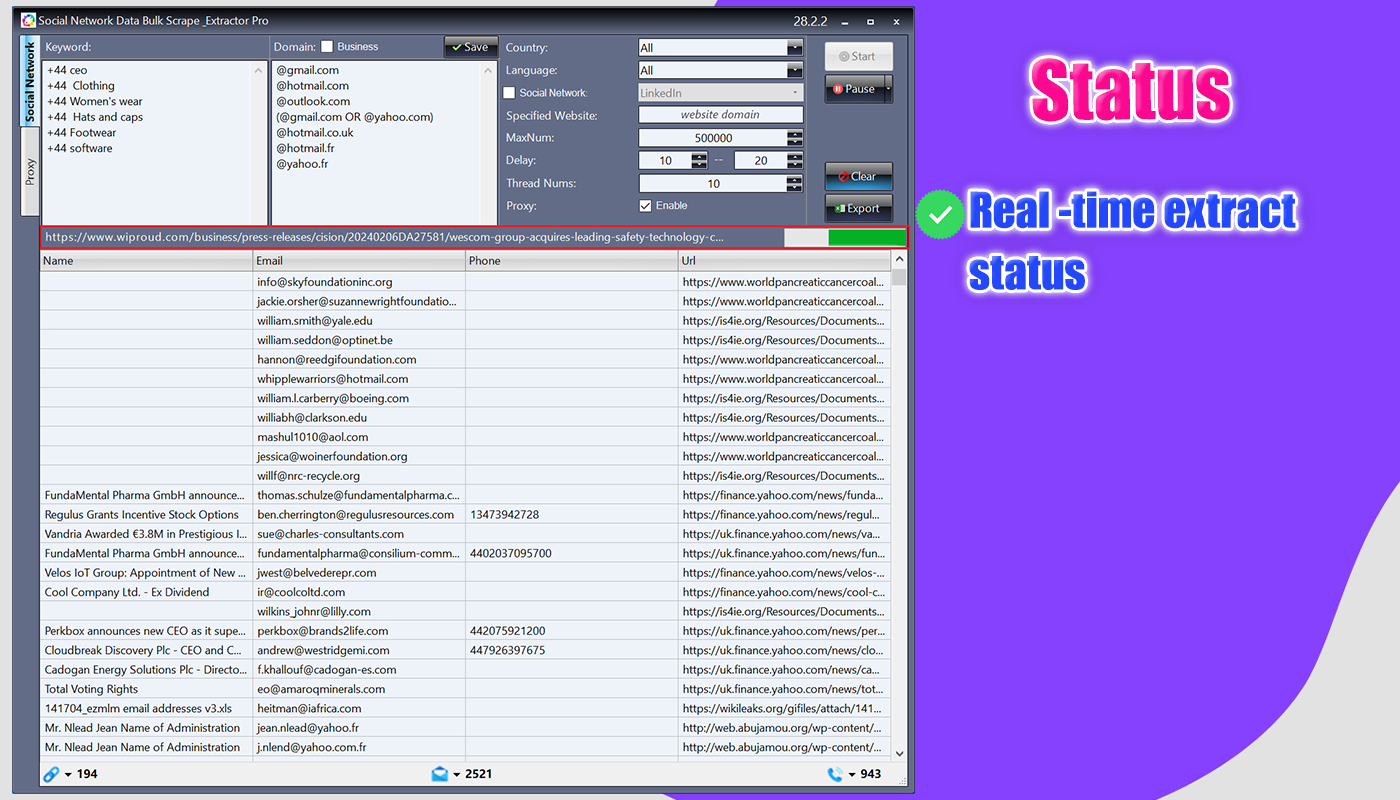This screenshot has width=1400, height=800.
Task: Switch to the Proxy vertical tab
Action: pyautogui.click(x=30, y=172)
